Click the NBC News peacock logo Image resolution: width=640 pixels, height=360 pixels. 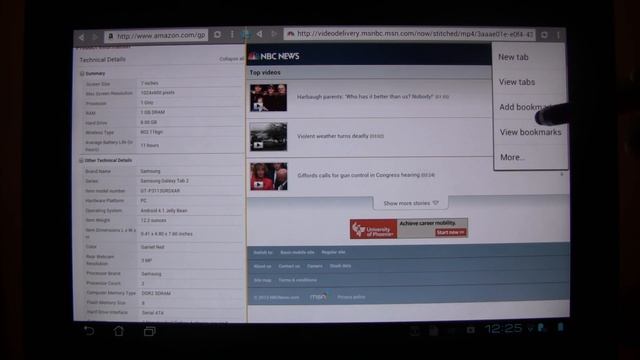(253, 56)
